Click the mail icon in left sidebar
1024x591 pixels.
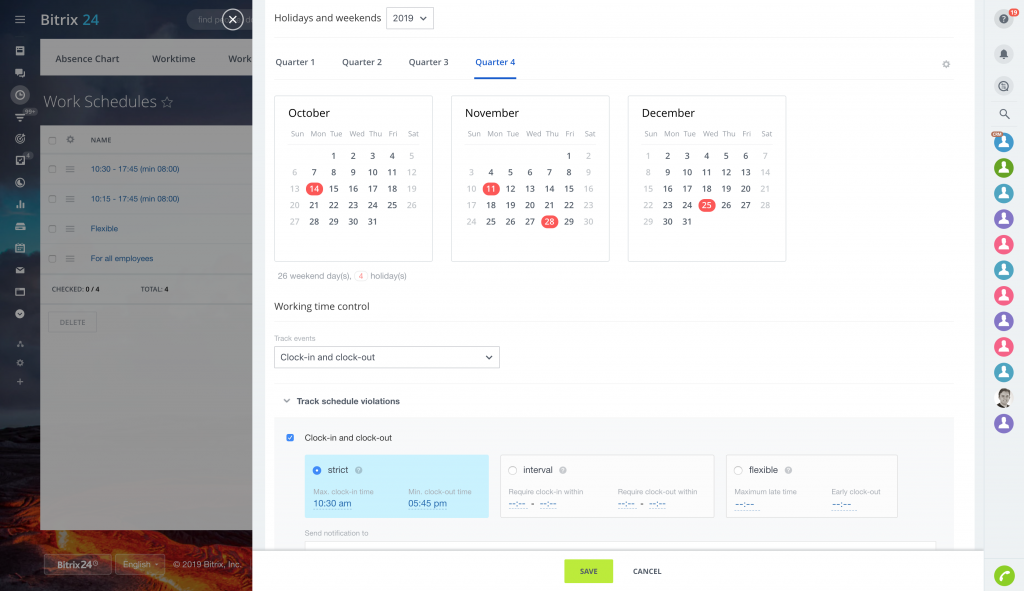tap(20, 270)
